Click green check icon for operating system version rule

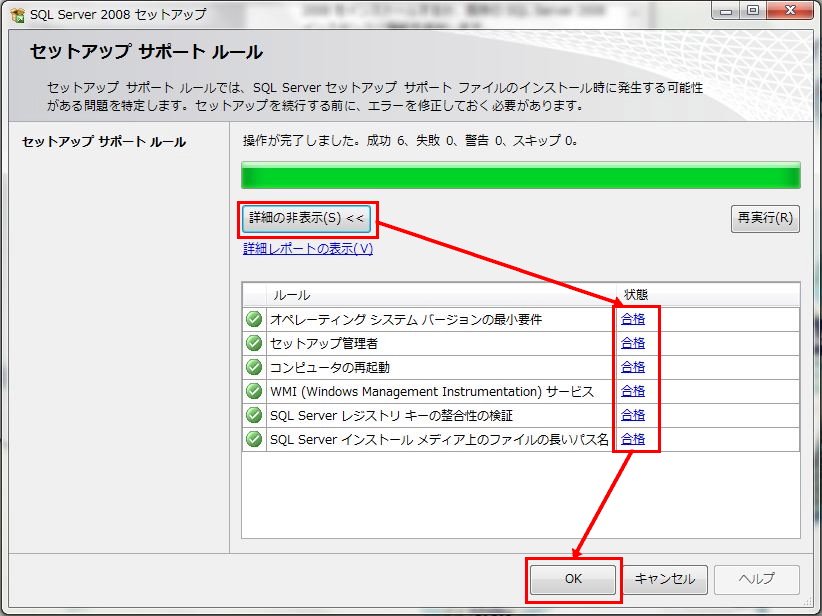pos(254,319)
